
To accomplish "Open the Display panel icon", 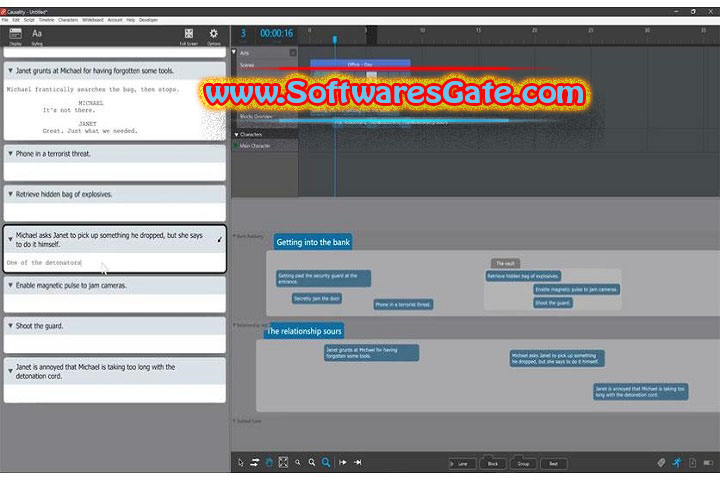I will click(x=15, y=35).
